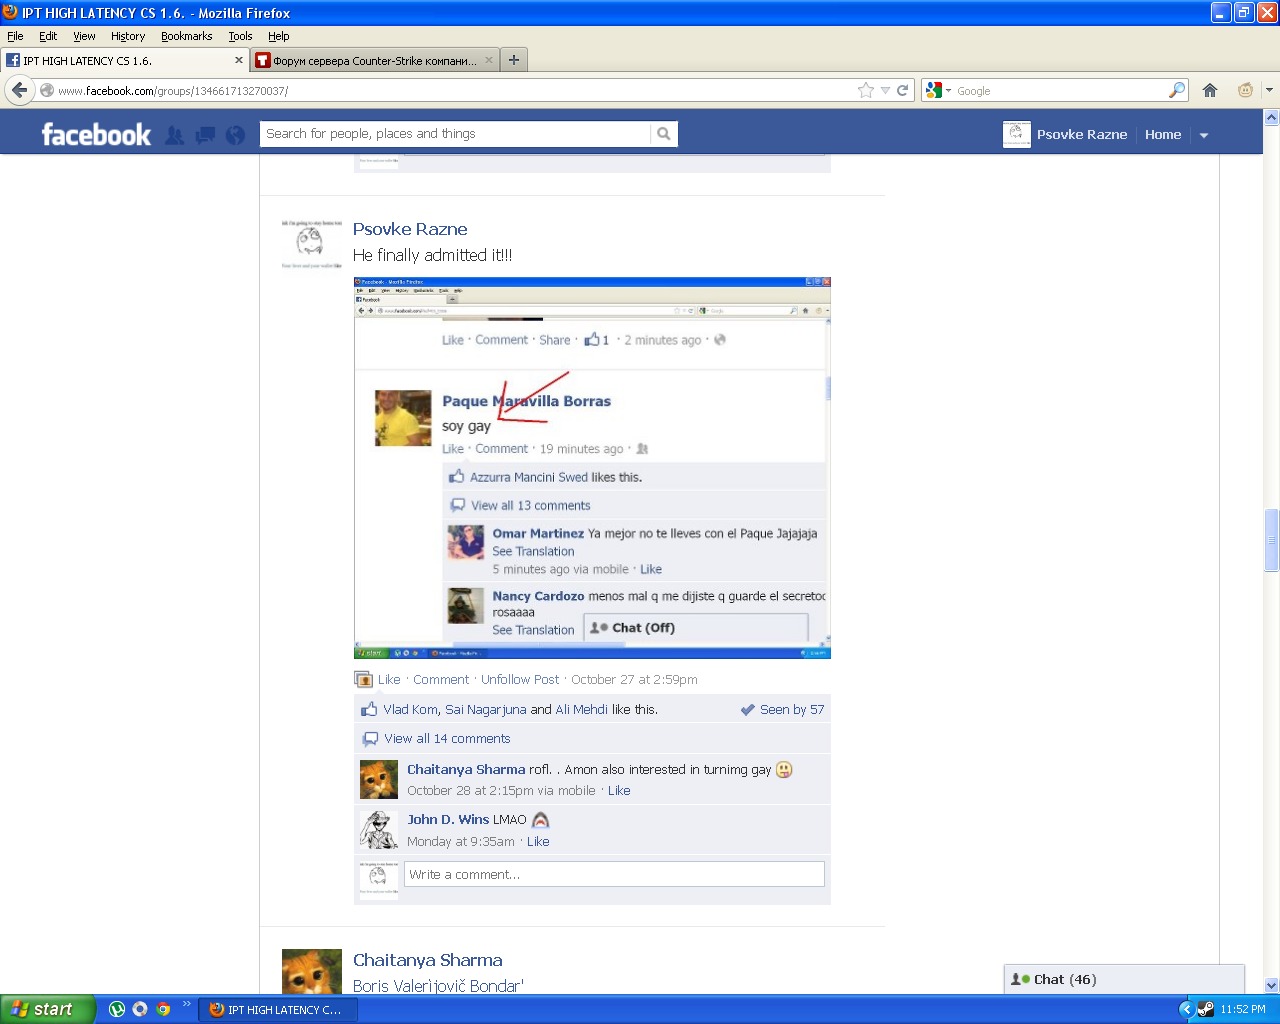The width and height of the screenshot is (1280, 1024).
Task: Bookmark page with star icon
Action: [866, 90]
